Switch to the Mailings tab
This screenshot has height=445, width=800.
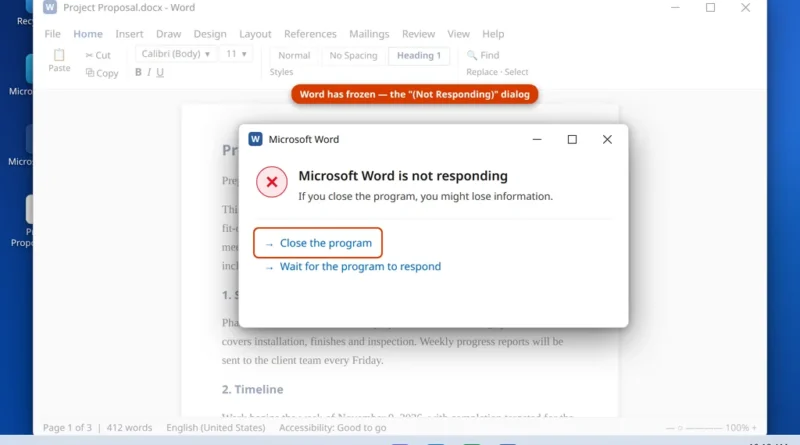tap(369, 34)
